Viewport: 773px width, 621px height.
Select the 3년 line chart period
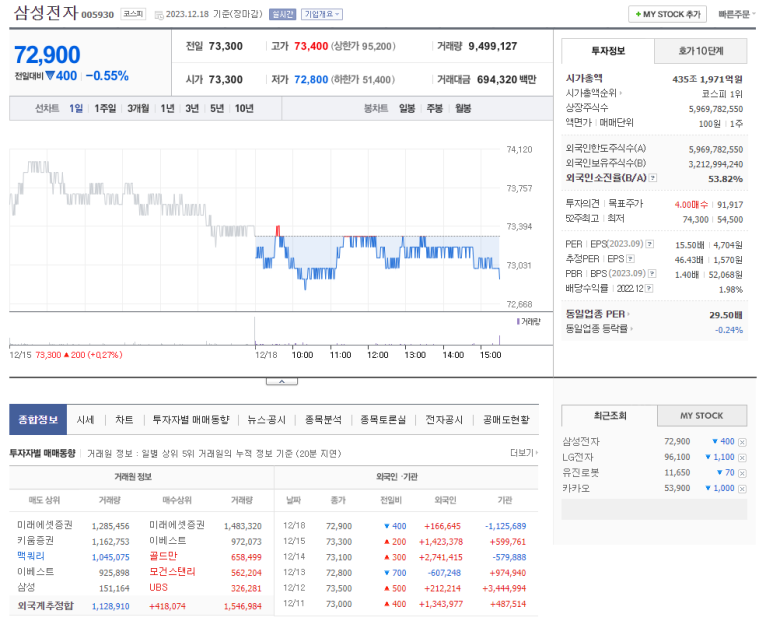(192, 108)
